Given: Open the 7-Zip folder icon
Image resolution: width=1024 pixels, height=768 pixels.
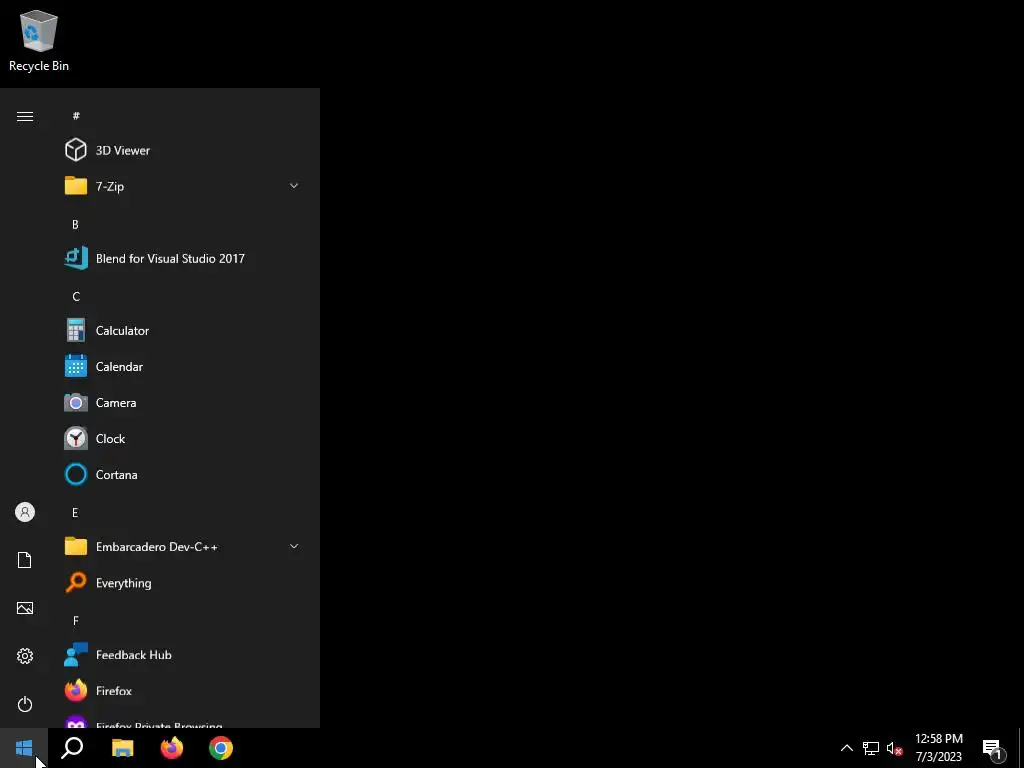Looking at the screenshot, I should point(76,186).
